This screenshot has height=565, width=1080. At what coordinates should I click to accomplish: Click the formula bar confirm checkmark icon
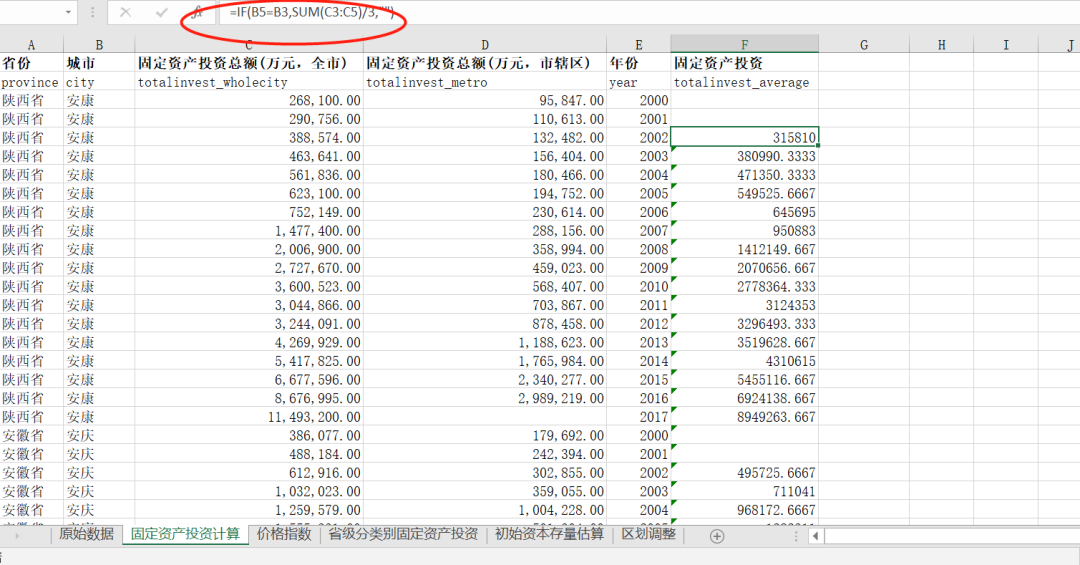(x=162, y=12)
